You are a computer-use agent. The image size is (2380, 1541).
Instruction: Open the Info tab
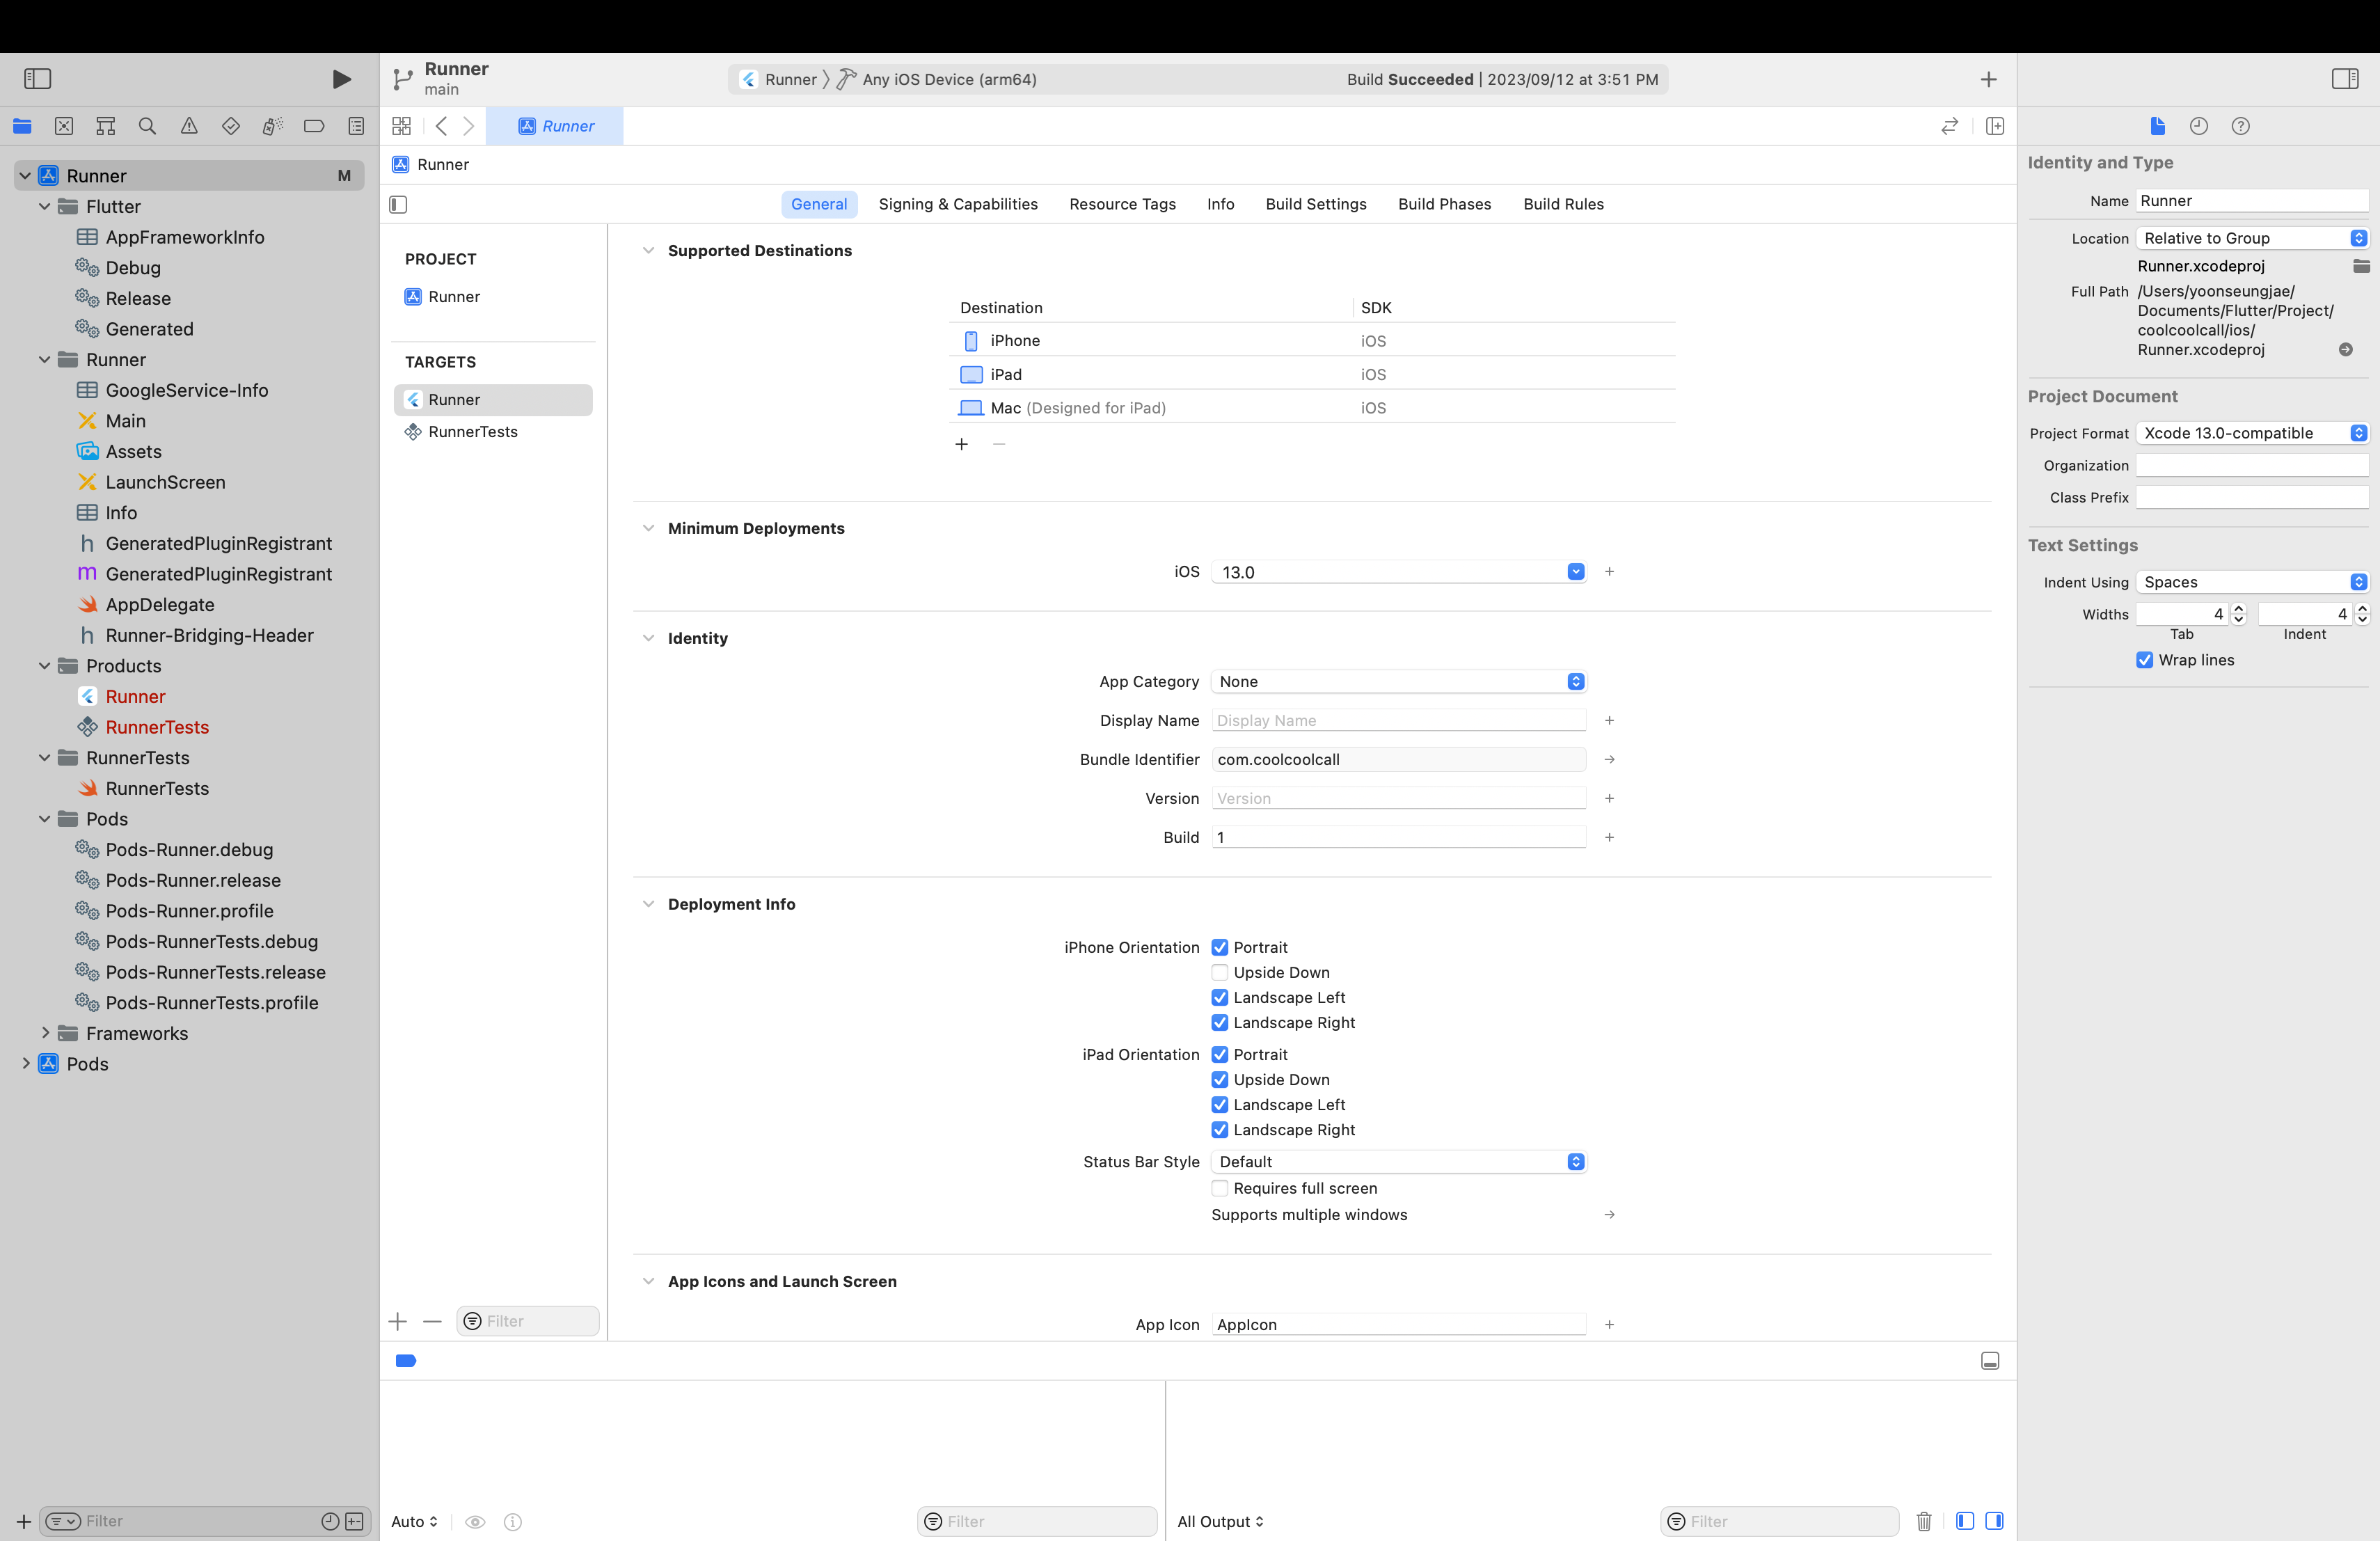click(x=1220, y=204)
